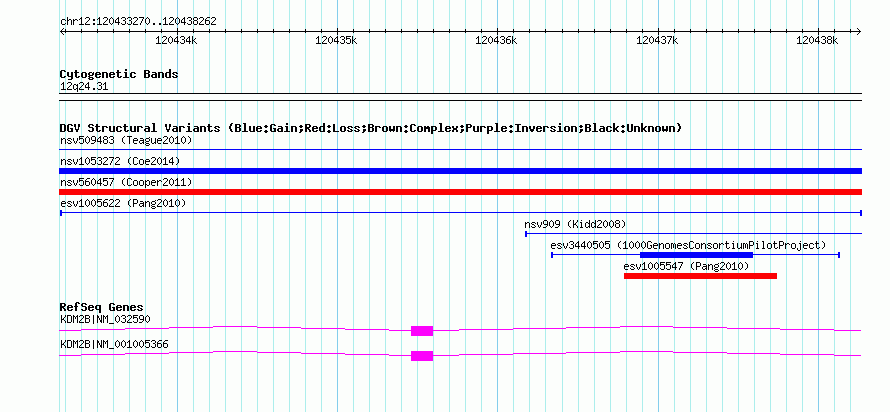Select the full-width red nsv560457 loss bar
Screen dimensions: 890x412
tap(460, 192)
